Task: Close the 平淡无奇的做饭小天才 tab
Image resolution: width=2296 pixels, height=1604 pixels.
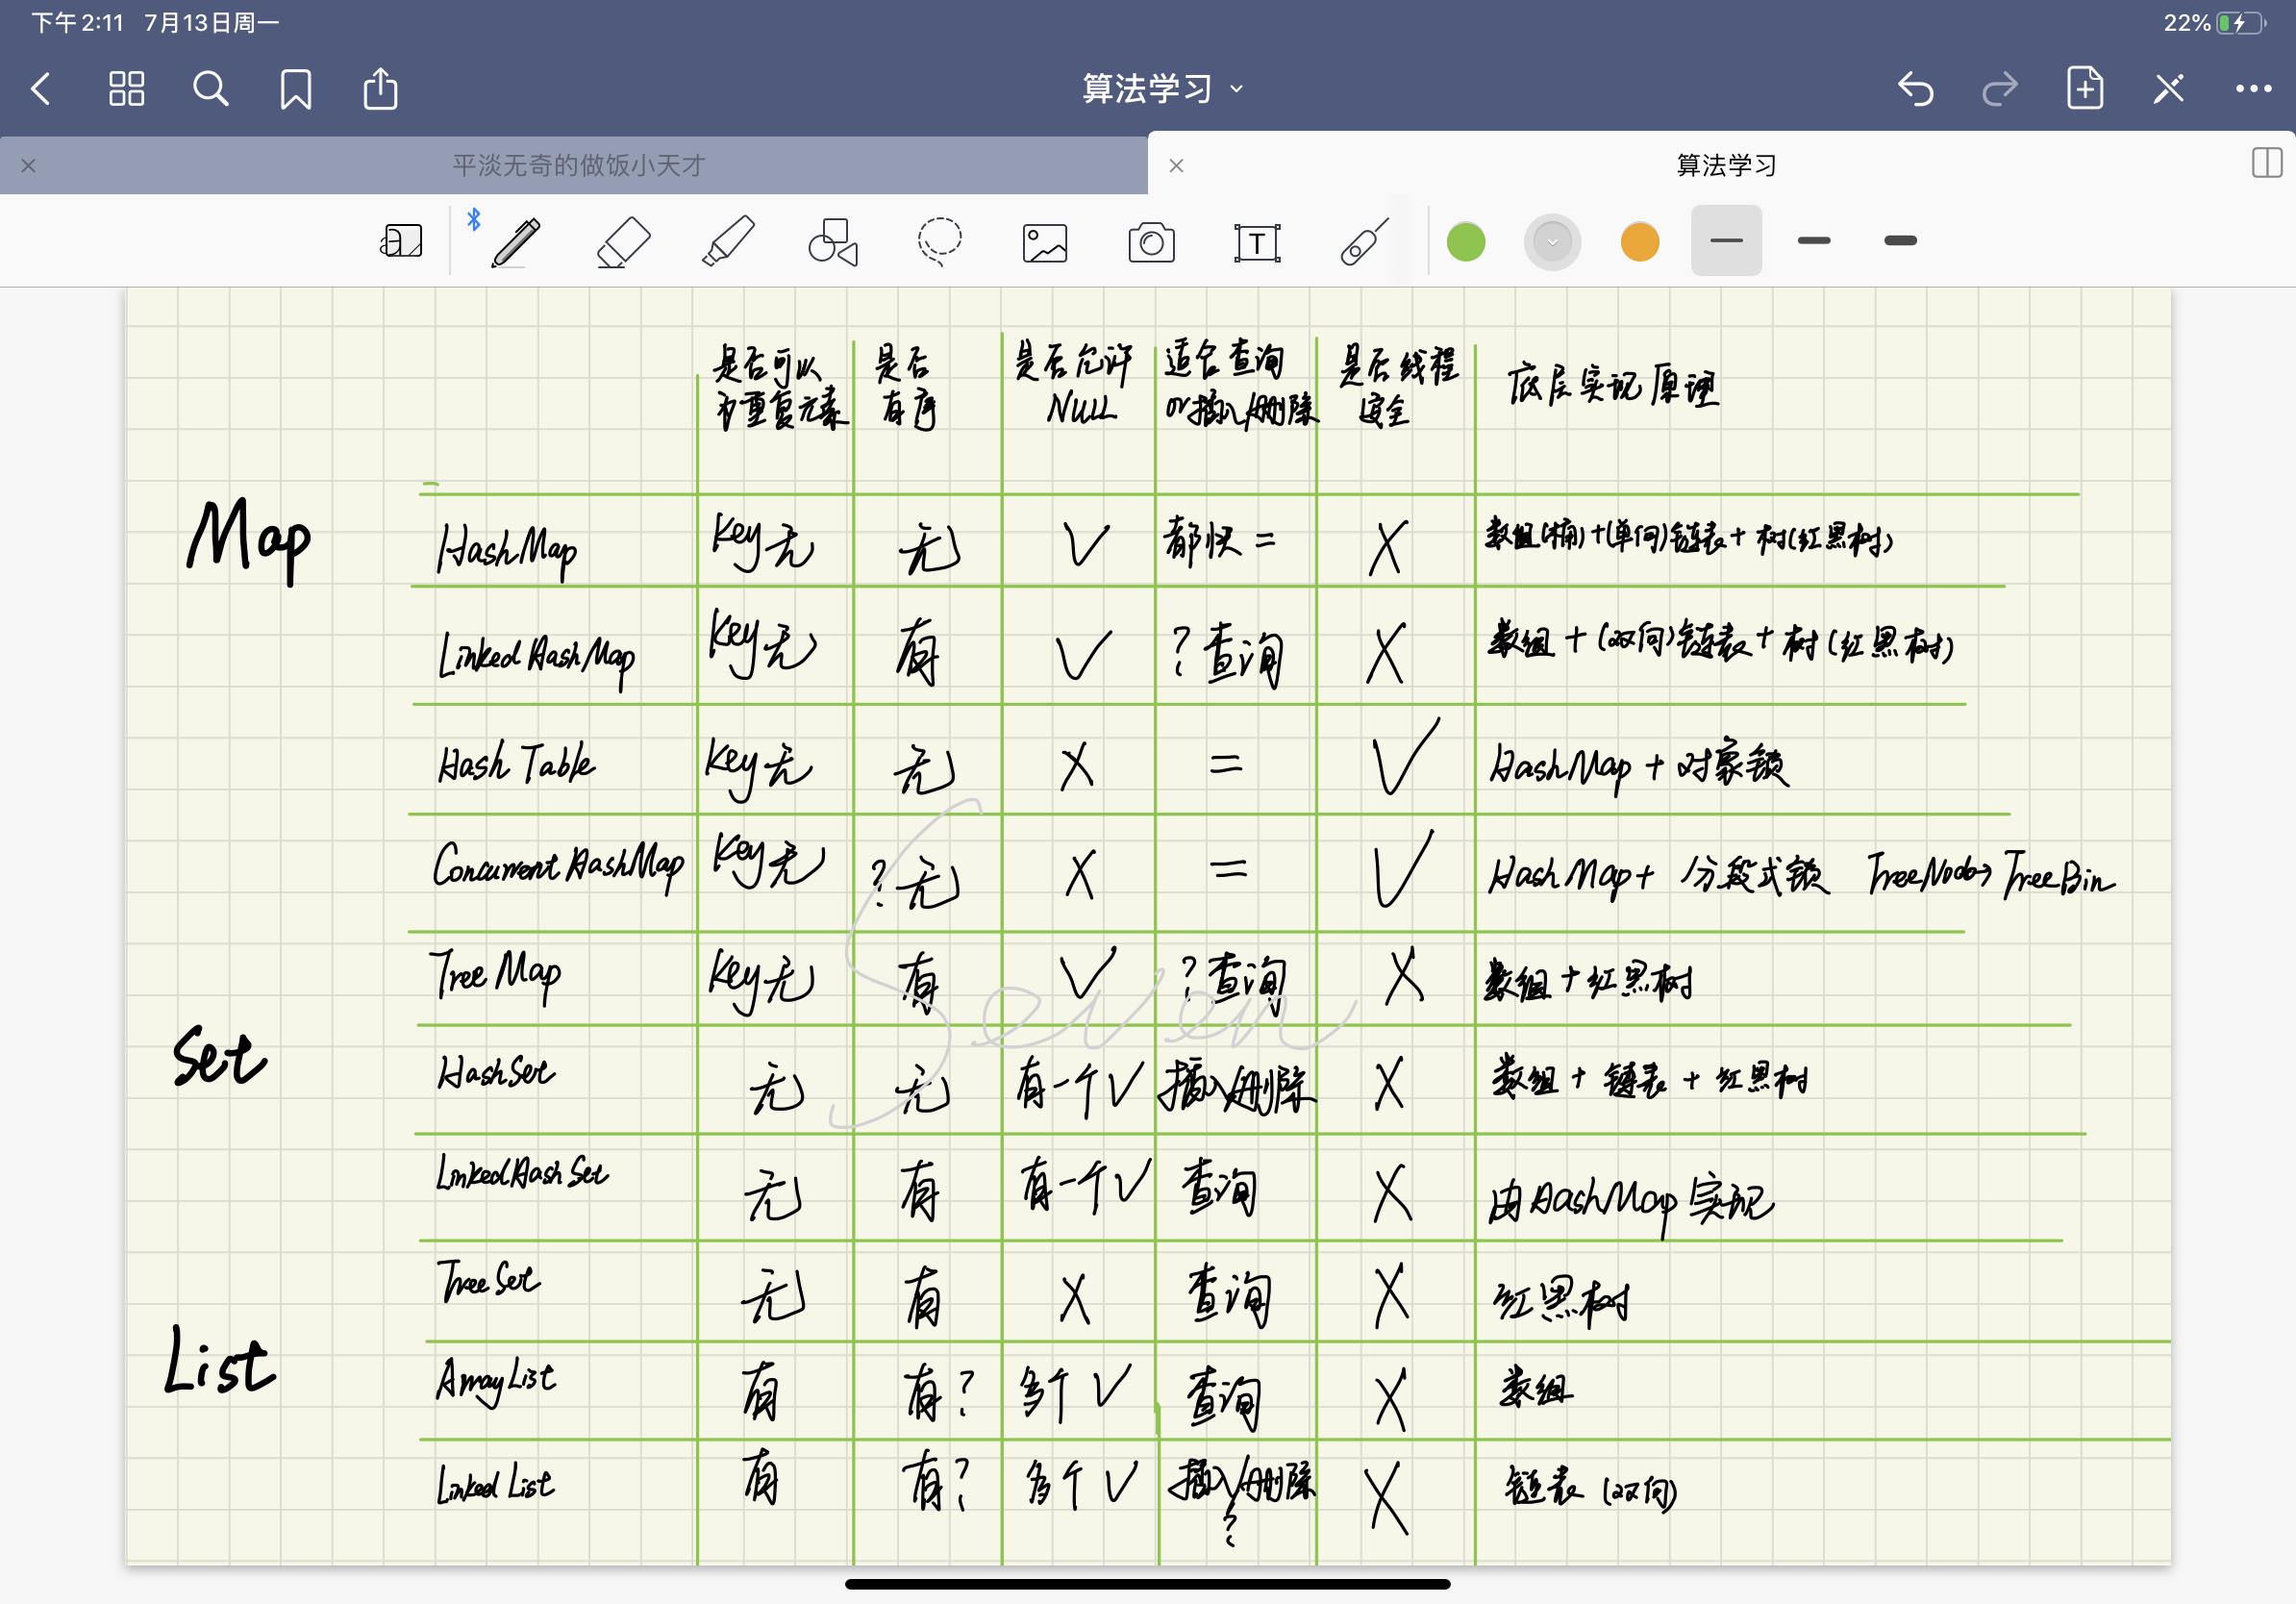Action: [x=29, y=165]
